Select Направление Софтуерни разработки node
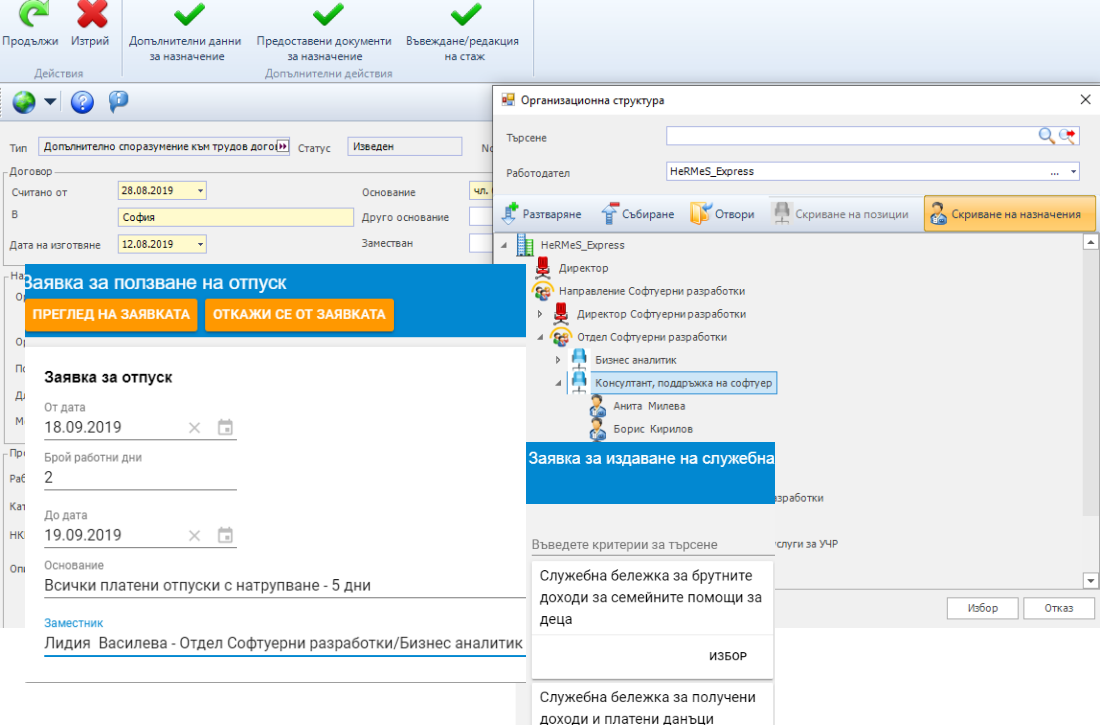Viewport: 1100px width, 725px height. 652,291
